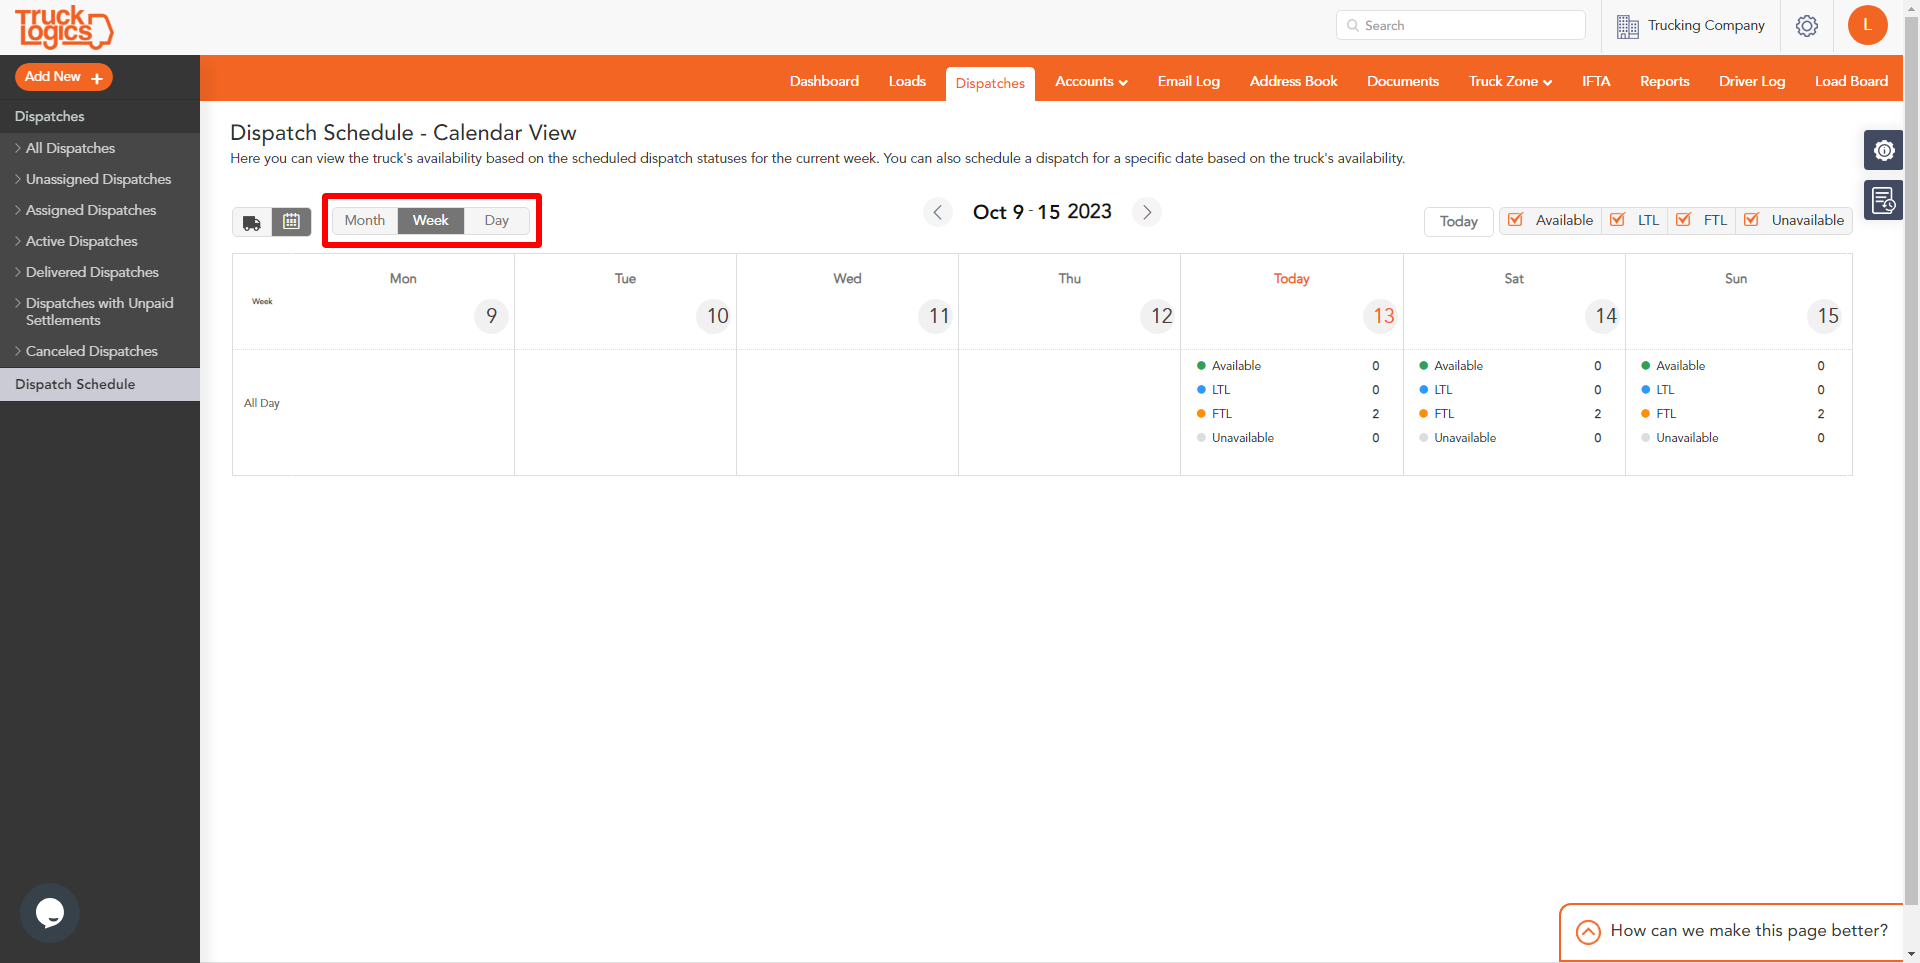Expand the Assigned Dispatches sidebar entry

(91, 210)
